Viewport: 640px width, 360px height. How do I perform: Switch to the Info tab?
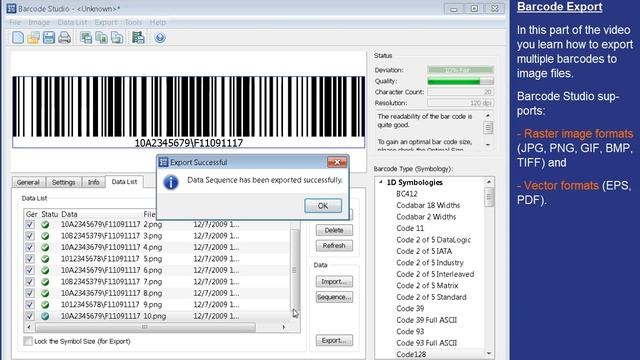coord(93,182)
